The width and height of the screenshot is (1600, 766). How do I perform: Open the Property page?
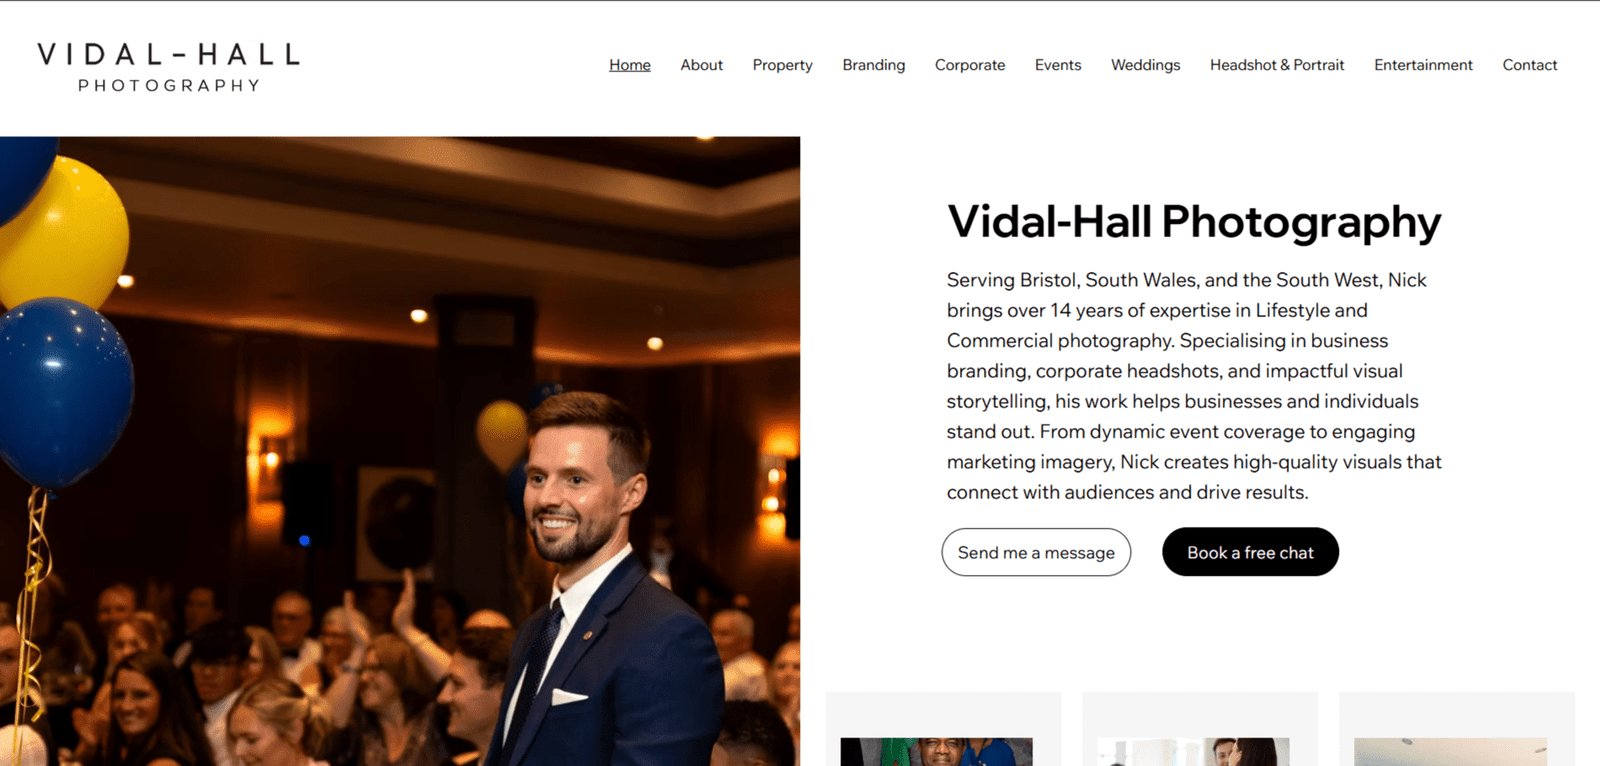coord(782,65)
